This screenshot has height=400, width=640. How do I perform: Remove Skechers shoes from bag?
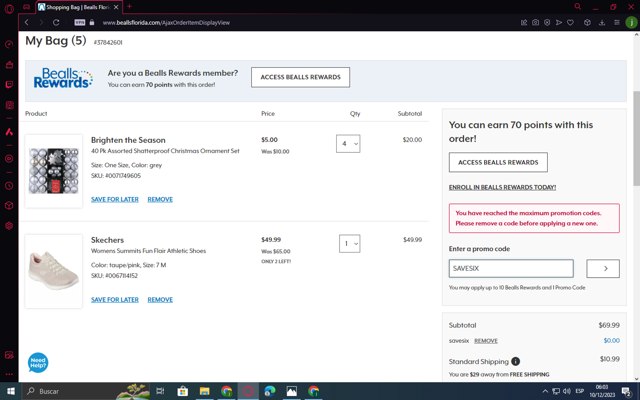(x=160, y=299)
